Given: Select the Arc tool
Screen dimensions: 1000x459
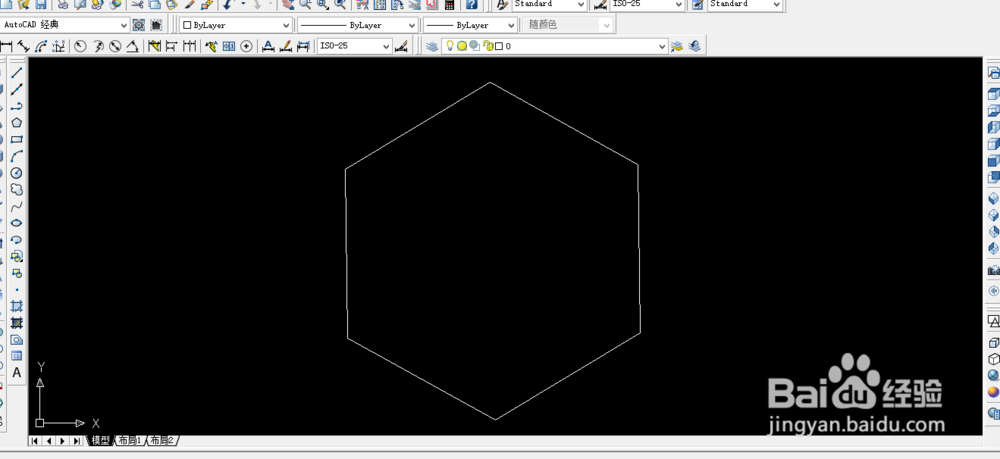Looking at the screenshot, I should [17, 156].
